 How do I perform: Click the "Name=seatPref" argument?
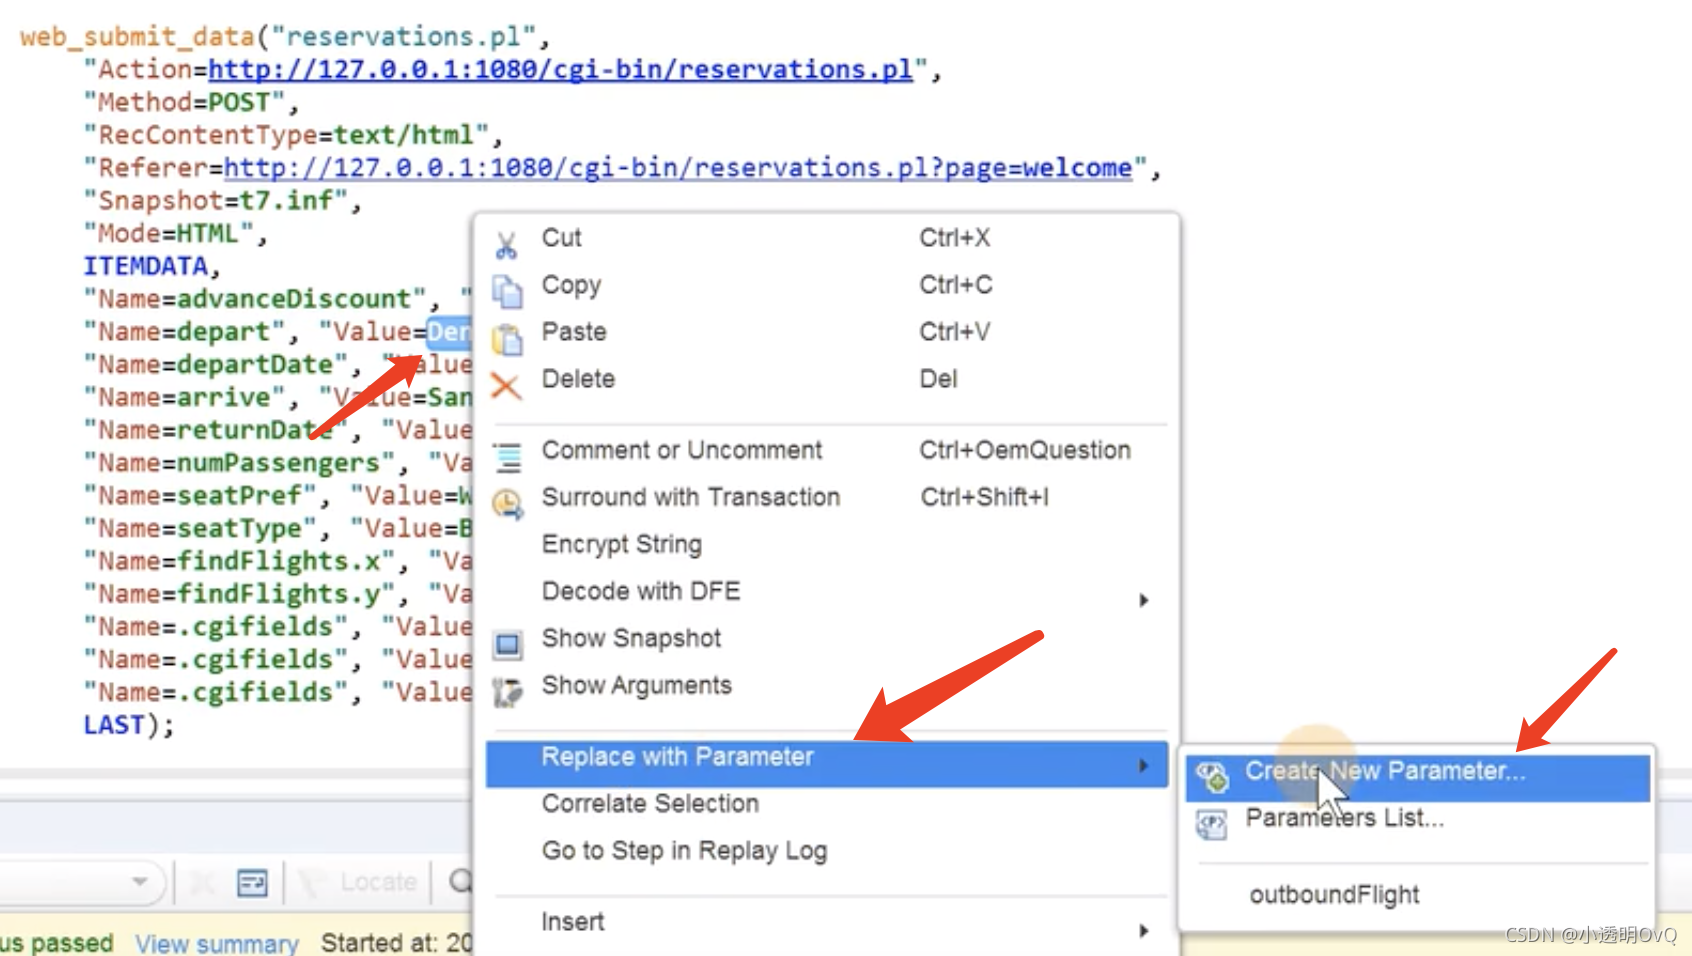tap(200, 496)
